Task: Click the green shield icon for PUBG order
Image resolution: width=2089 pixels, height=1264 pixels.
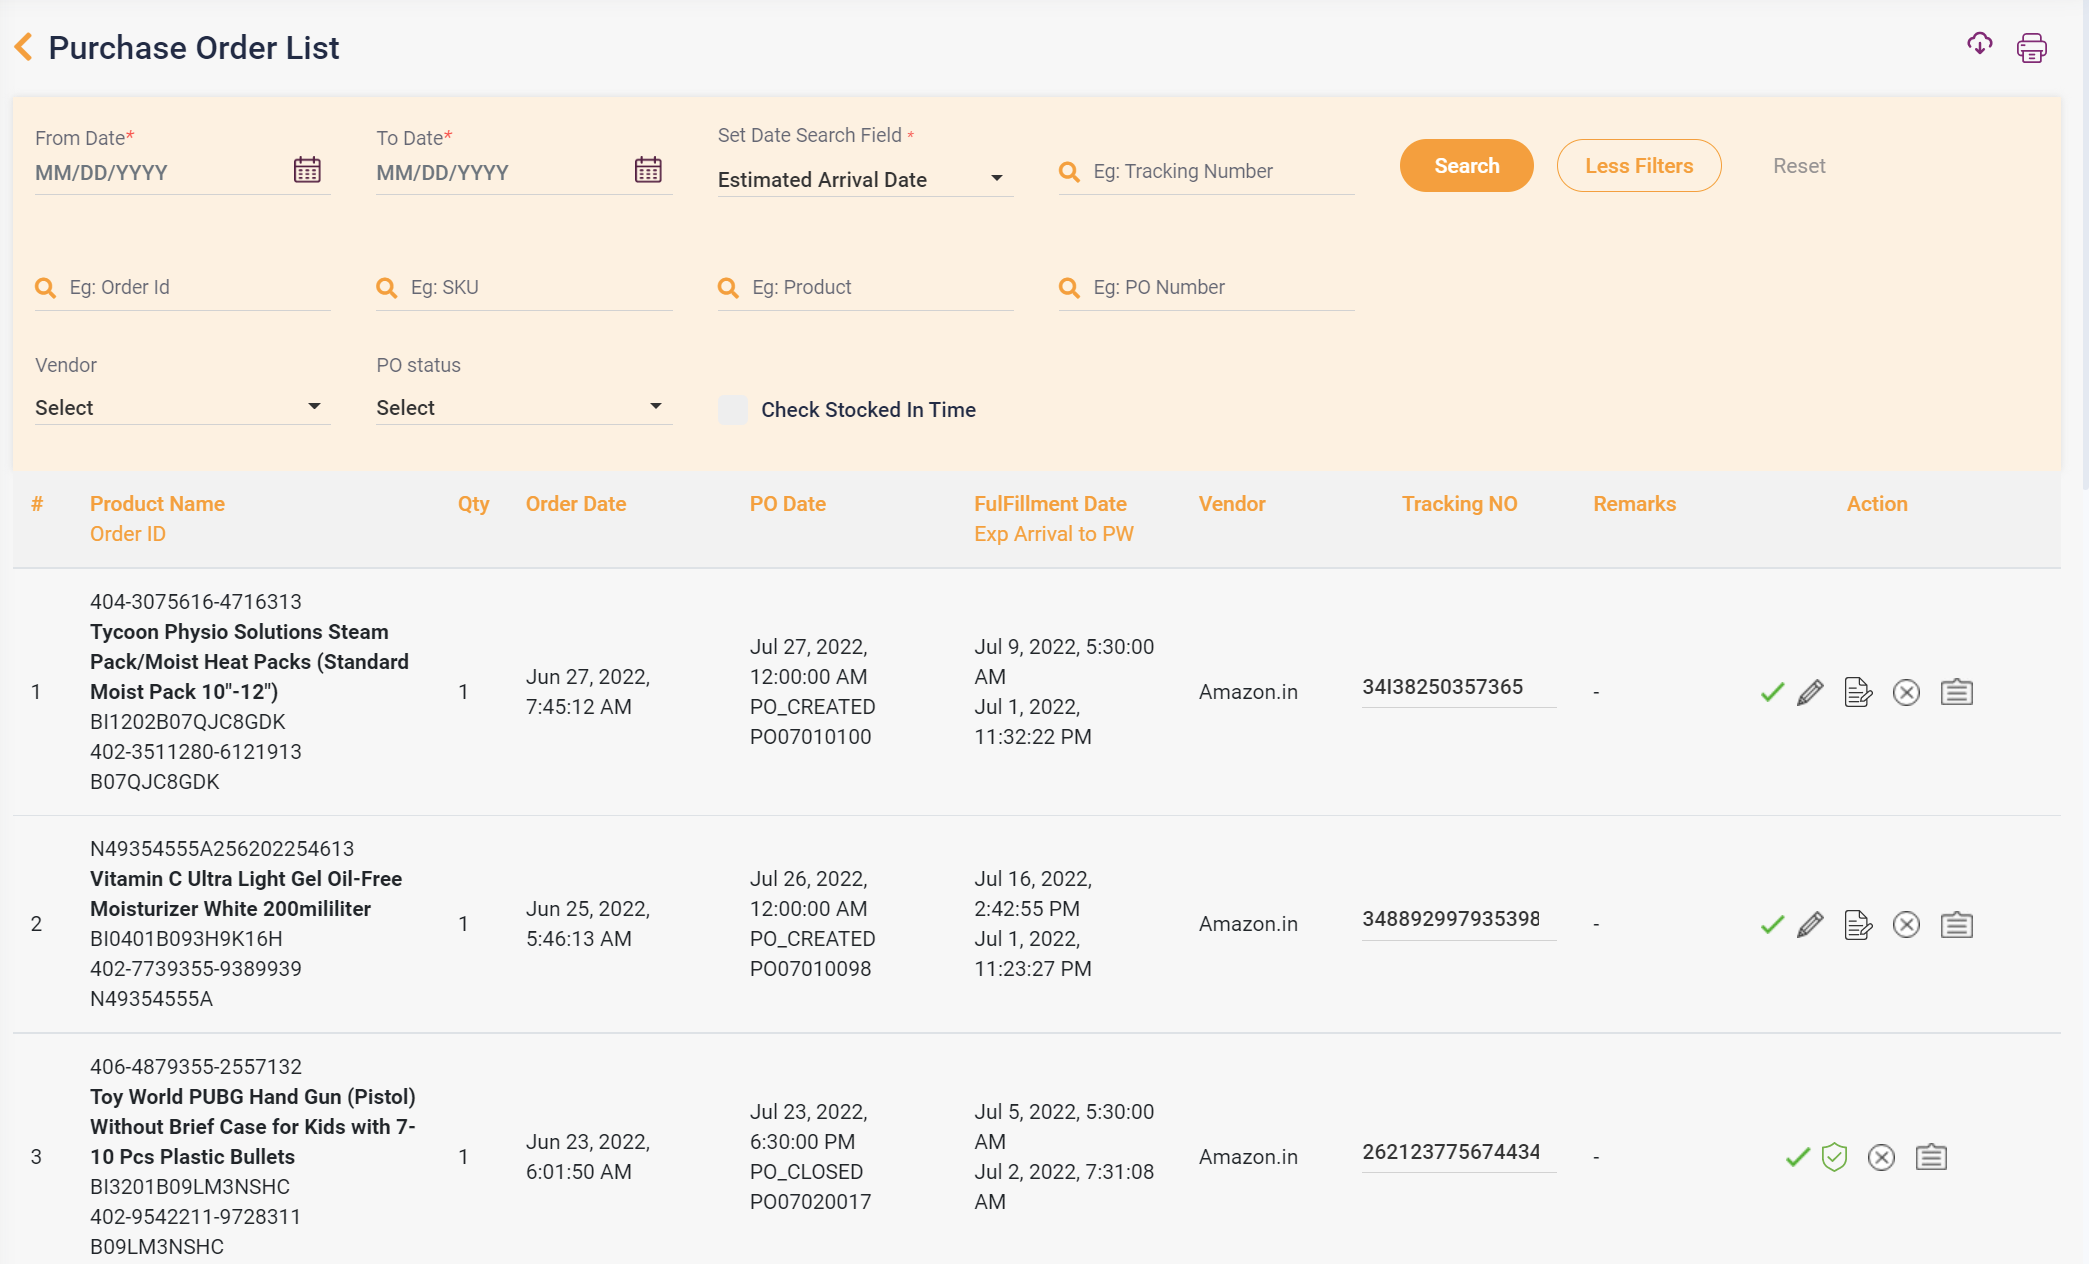Action: (1834, 1157)
